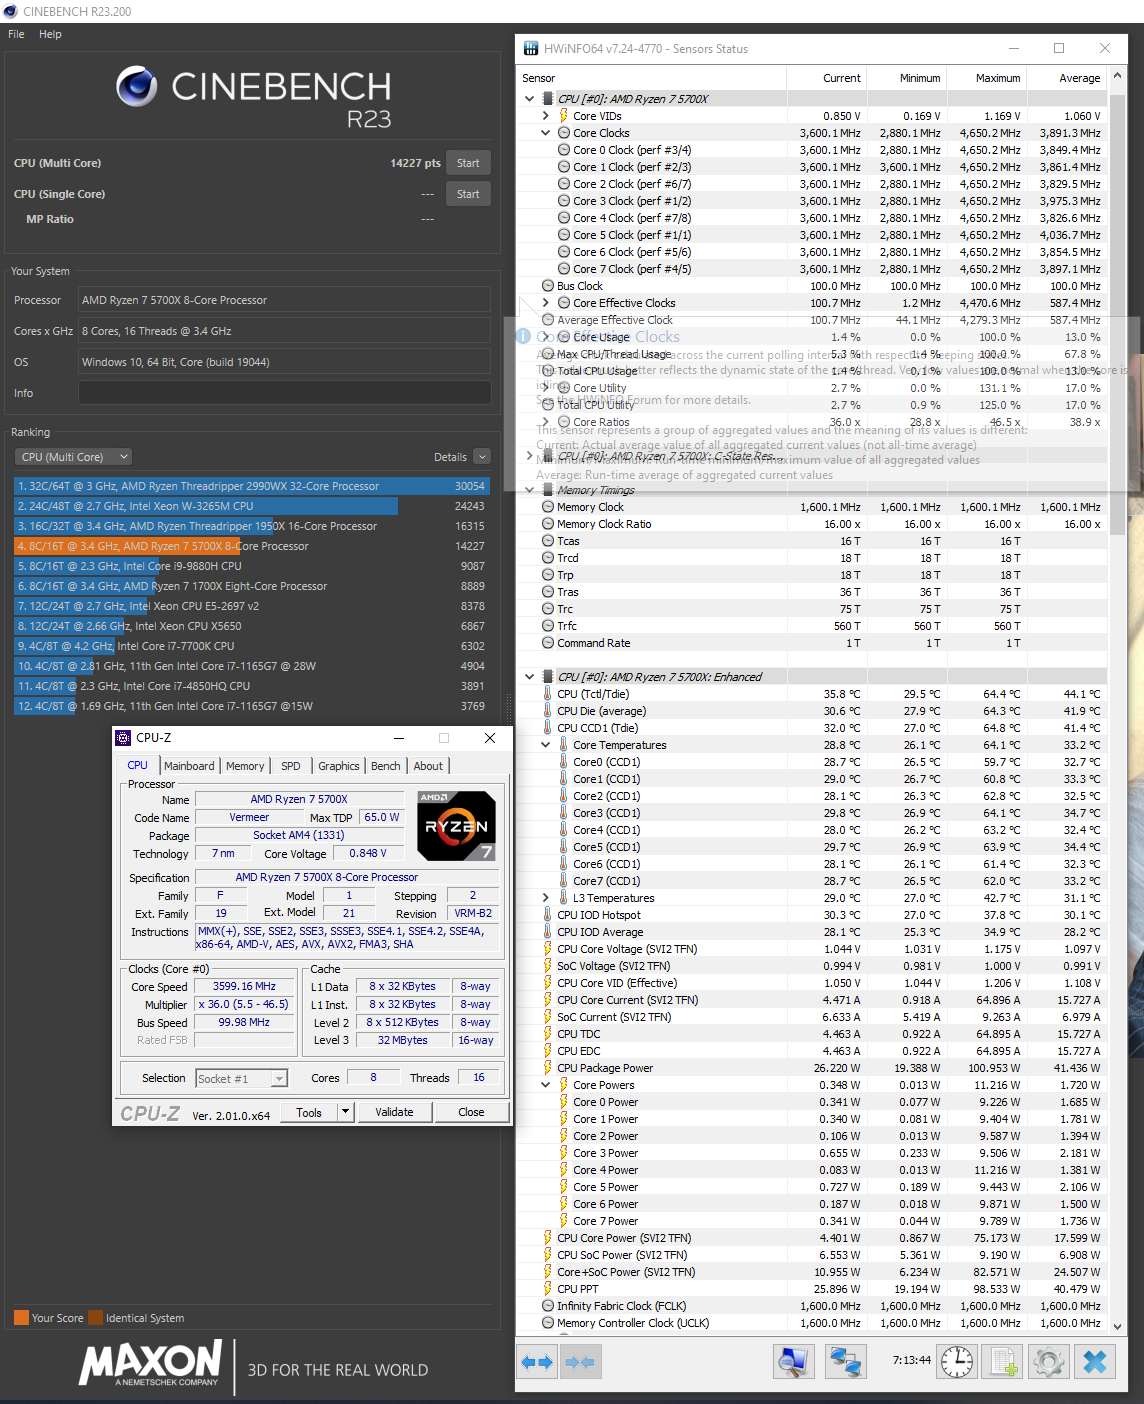Click CPU-Z Tools button

(309, 1112)
